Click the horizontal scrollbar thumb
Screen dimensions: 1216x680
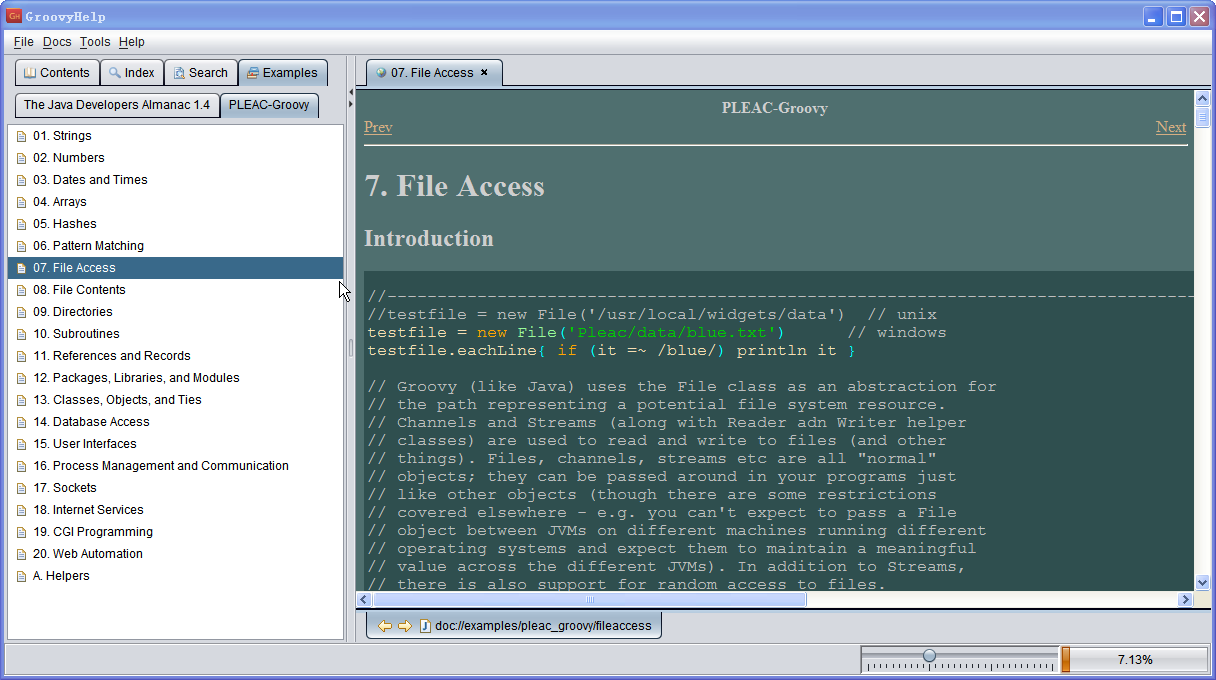point(589,600)
